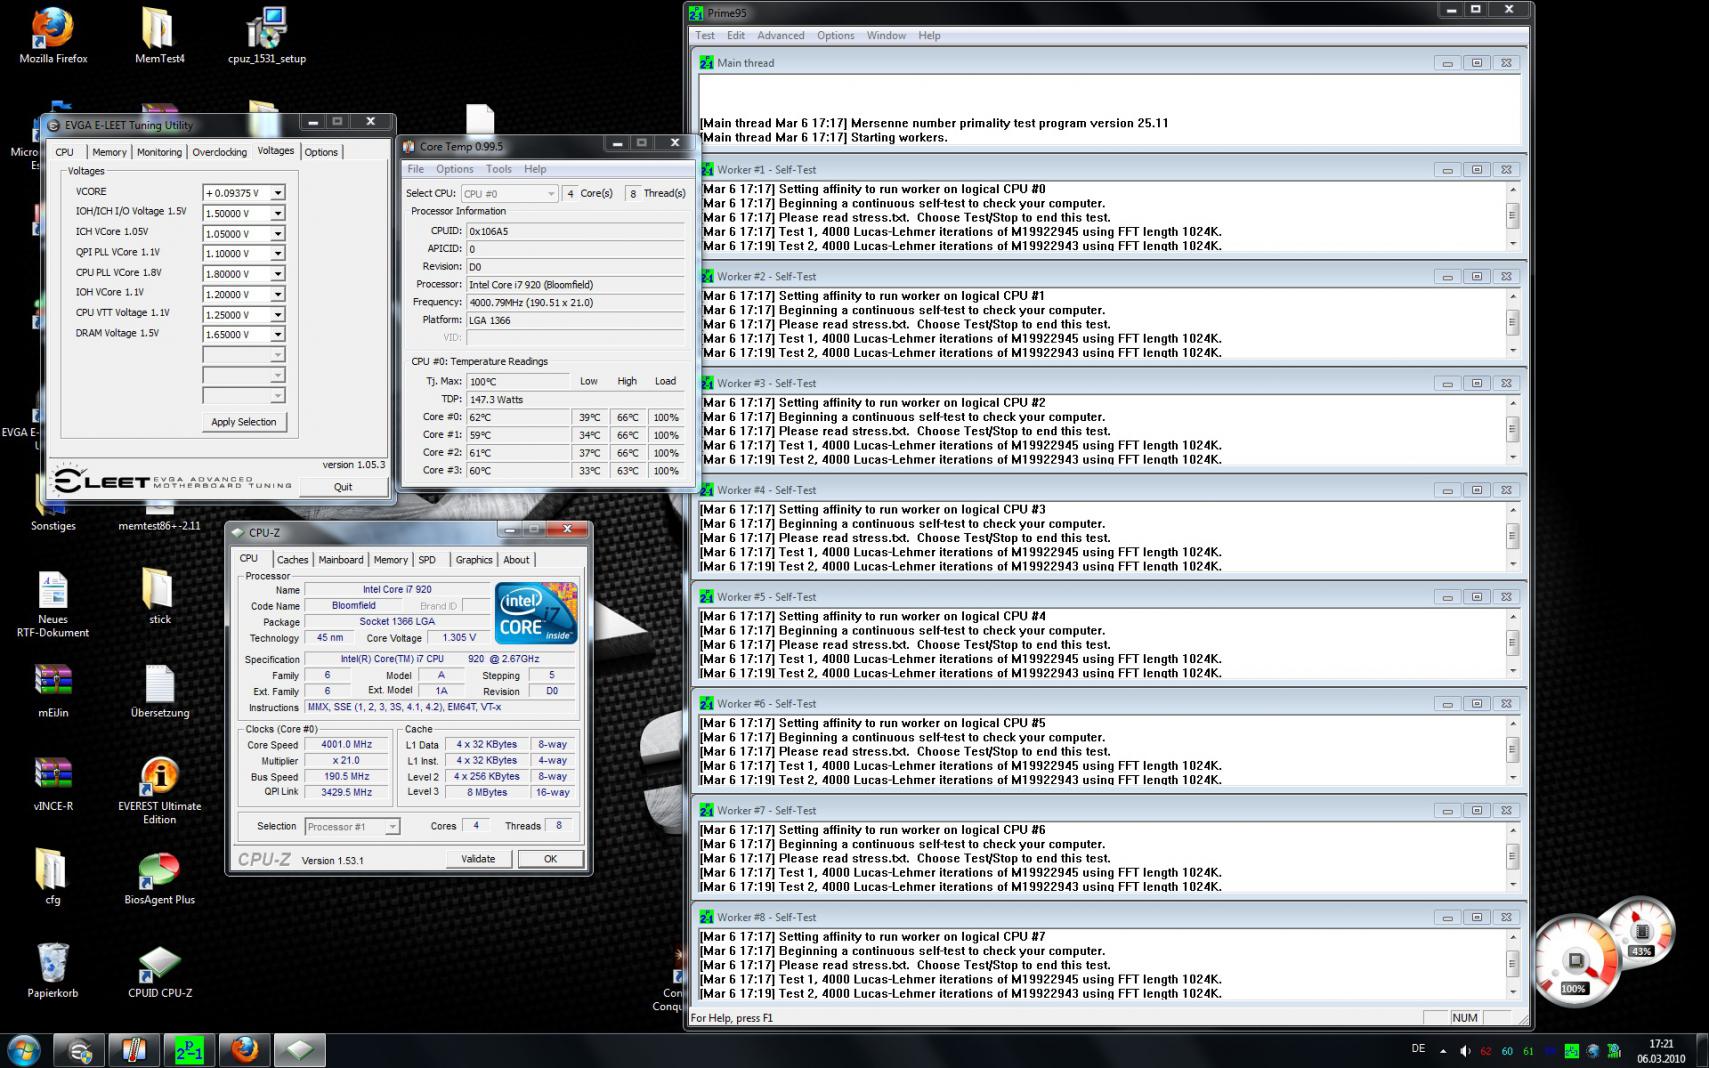1709x1068 pixels.
Task: Open the CPU VTT Voltage dropdown
Action: (278, 315)
